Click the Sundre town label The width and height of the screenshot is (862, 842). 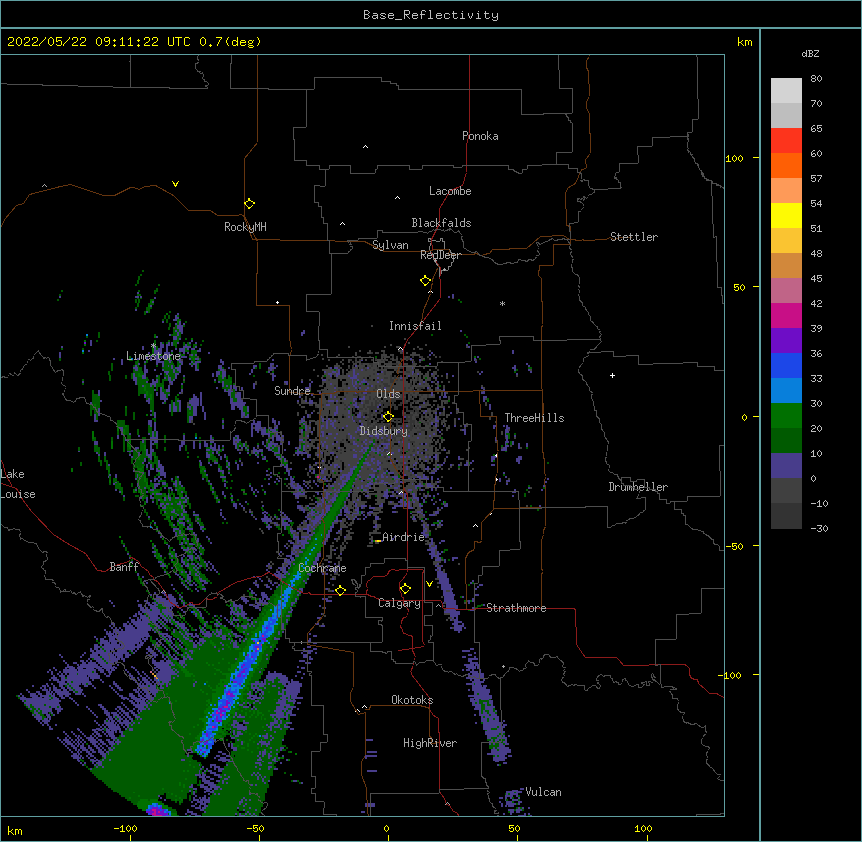[x=292, y=391]
